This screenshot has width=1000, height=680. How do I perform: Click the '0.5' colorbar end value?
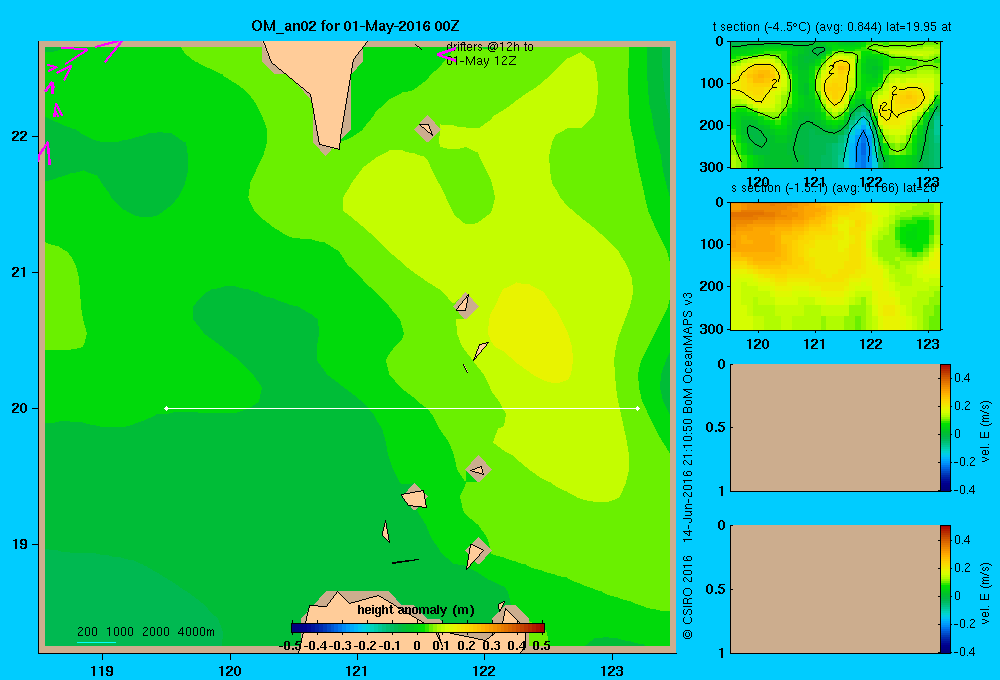coord(541,646)
